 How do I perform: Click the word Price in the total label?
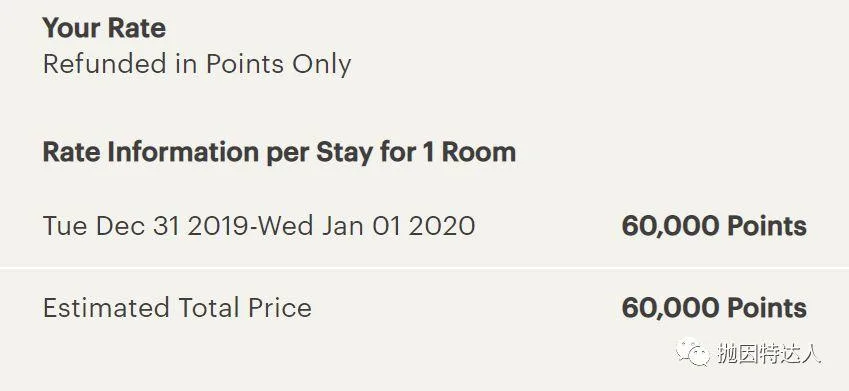[280, 308]
